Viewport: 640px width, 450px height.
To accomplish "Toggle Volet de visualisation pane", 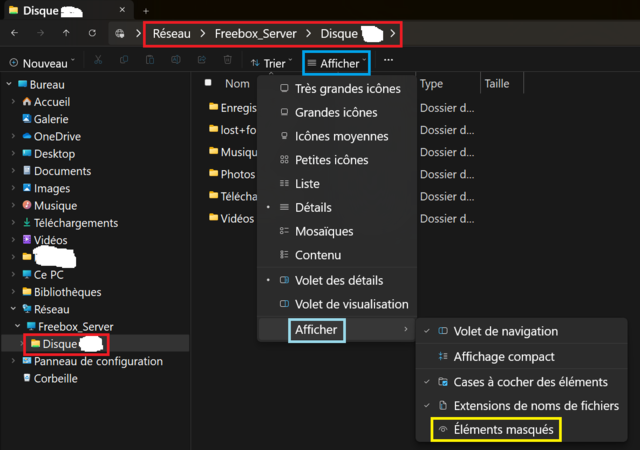I will tap(337, 304).
